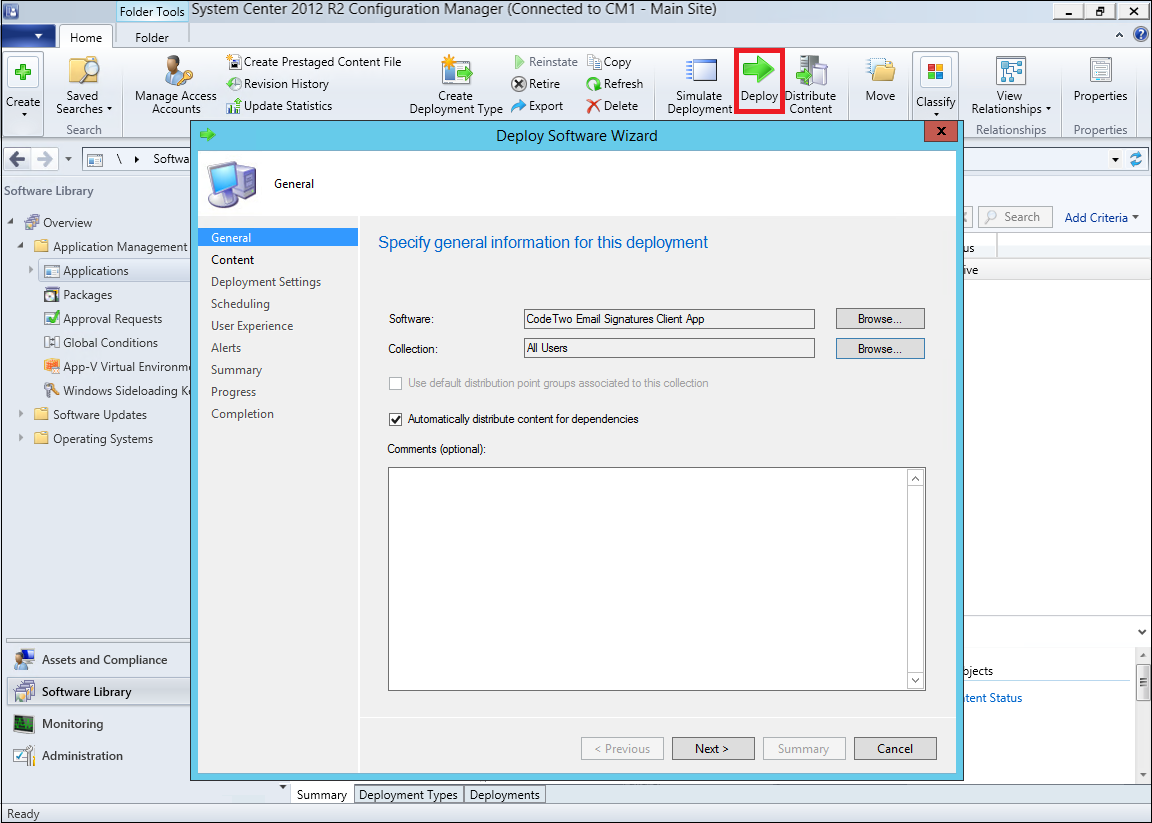This screenshot has width=1152, height=823.
Task: Refresh the view from the ribbon
Action: coord(614,84)
